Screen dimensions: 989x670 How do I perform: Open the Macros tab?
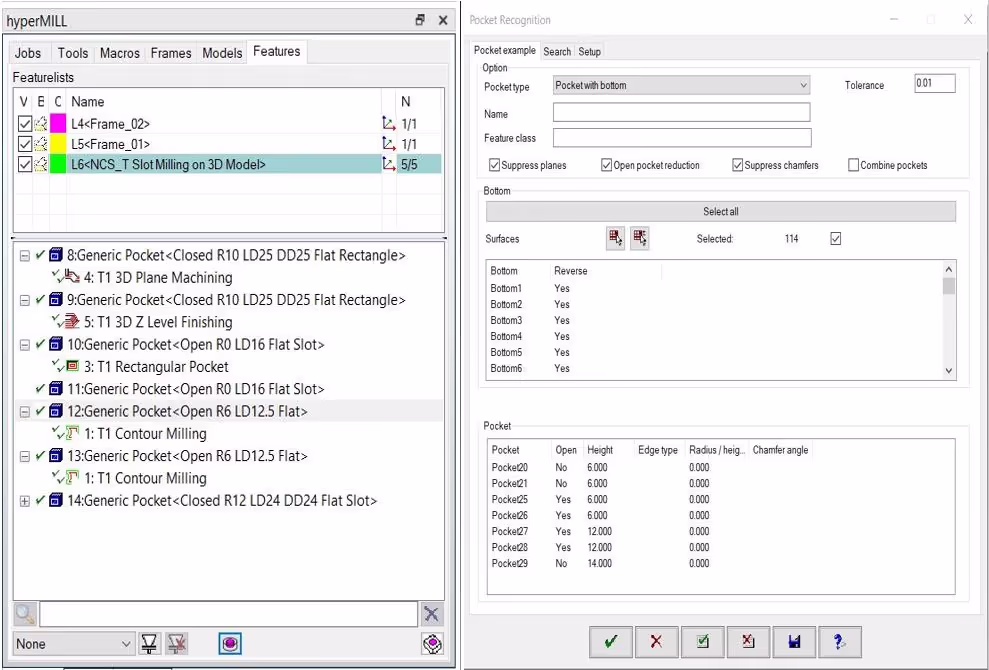point(120,53)
